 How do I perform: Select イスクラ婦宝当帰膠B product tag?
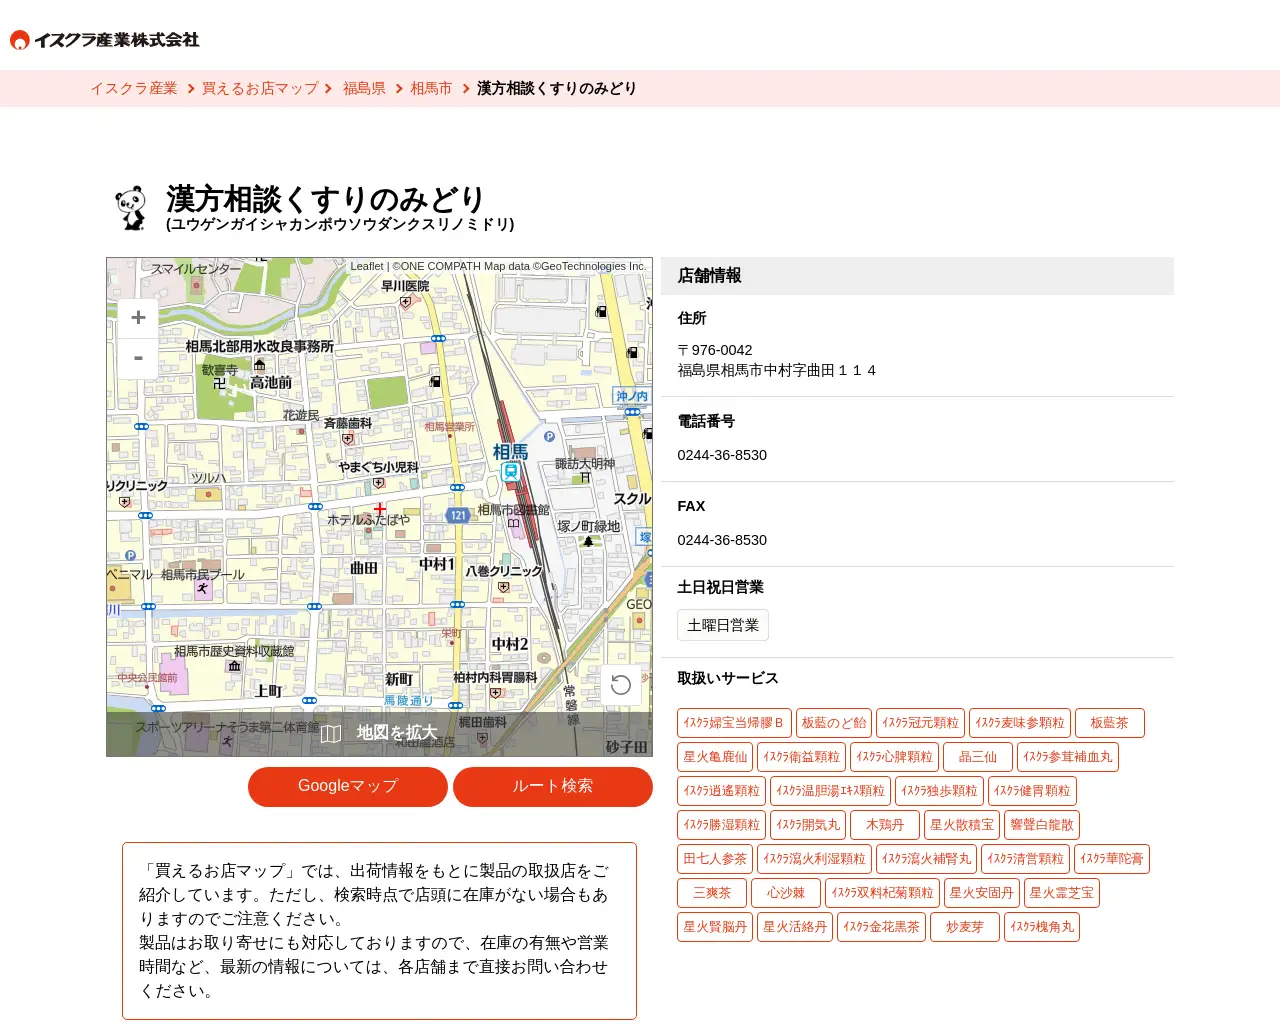point(734,723)
